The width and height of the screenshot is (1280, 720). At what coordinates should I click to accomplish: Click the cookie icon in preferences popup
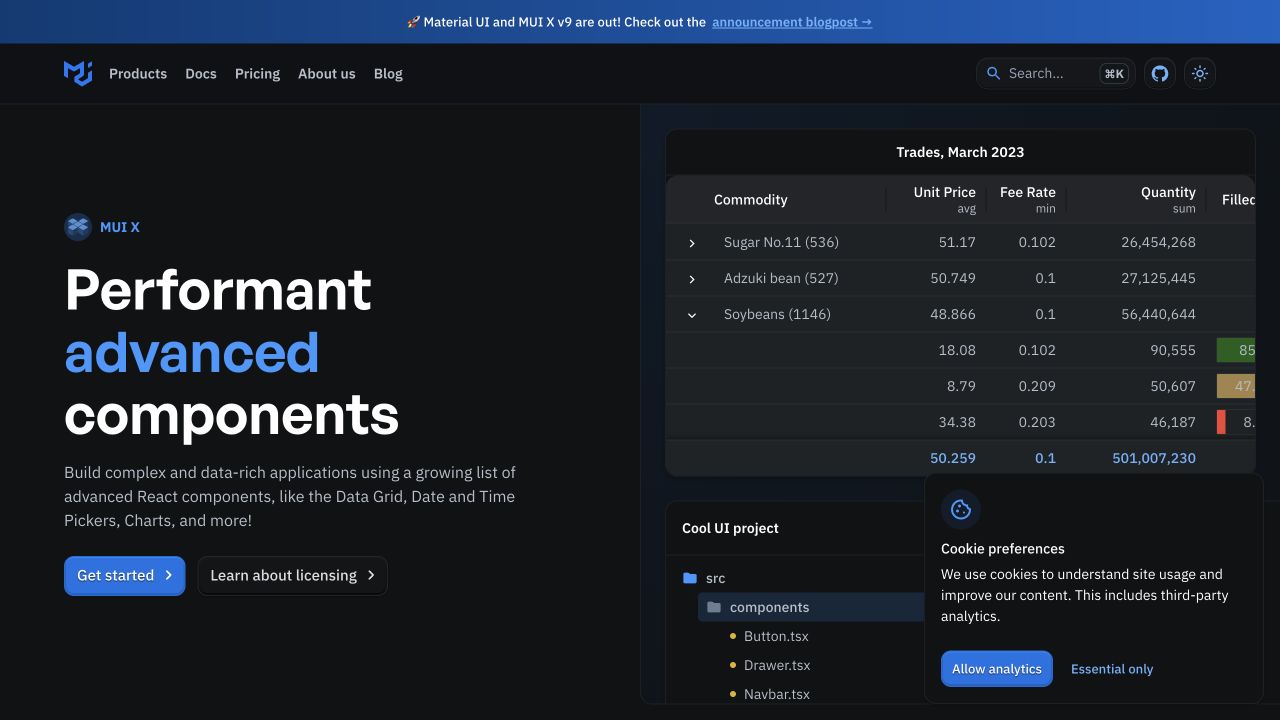coord(961,510)
